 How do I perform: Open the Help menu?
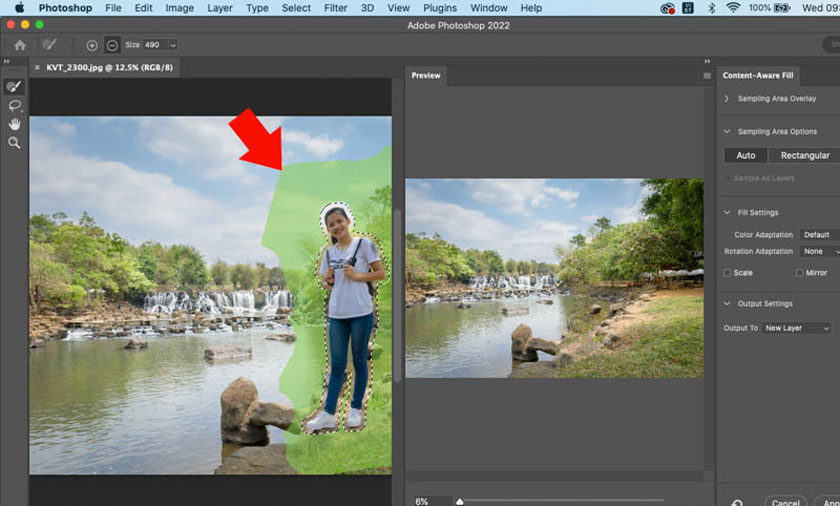pyautogui.click(x=531, y=8)
